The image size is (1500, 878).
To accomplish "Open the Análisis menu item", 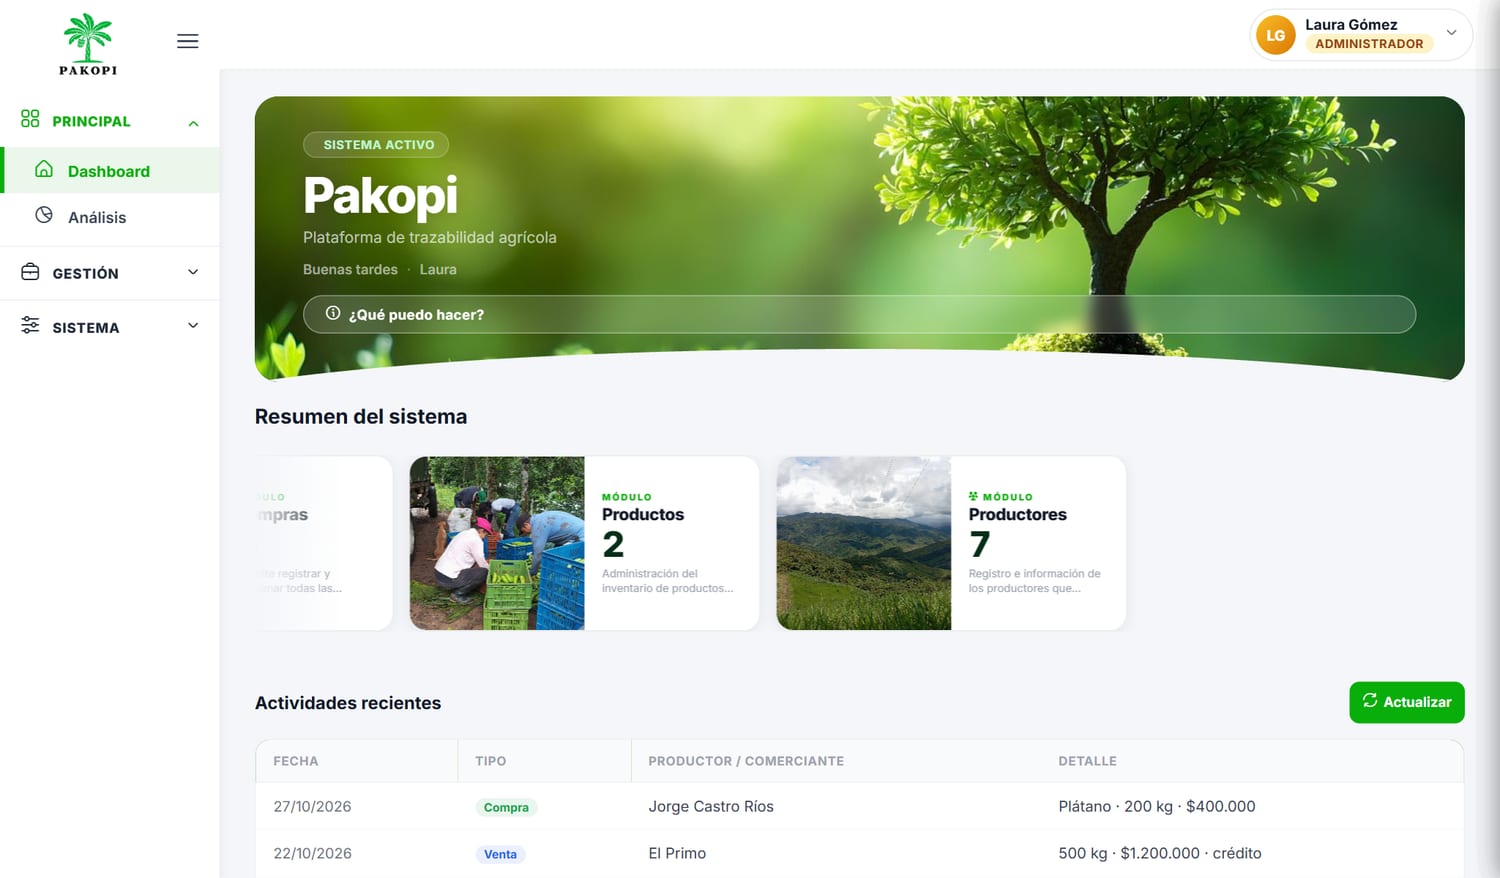I will [x=111, y=217].
